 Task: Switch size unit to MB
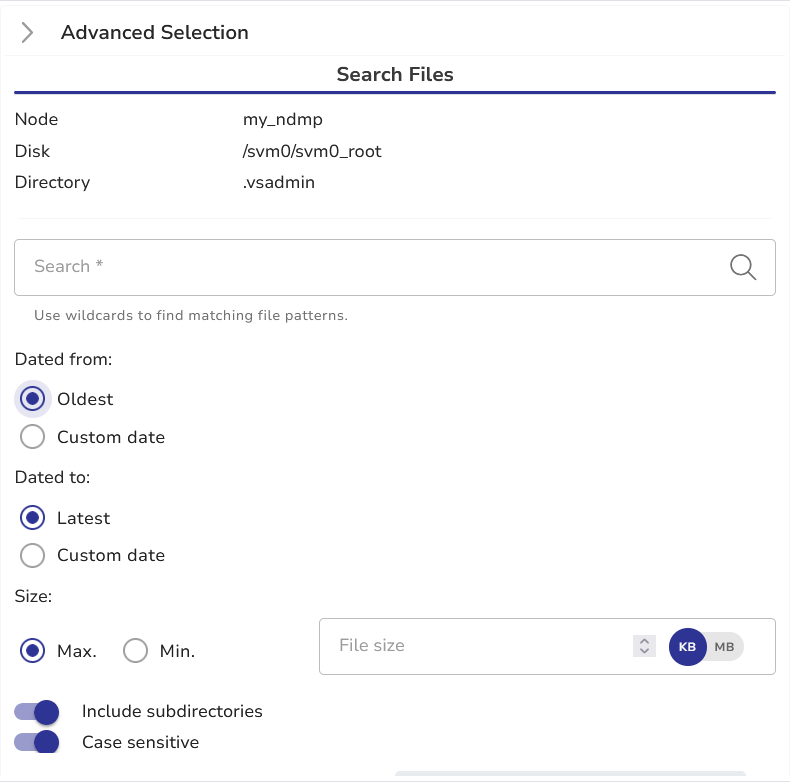coord(725,647)
